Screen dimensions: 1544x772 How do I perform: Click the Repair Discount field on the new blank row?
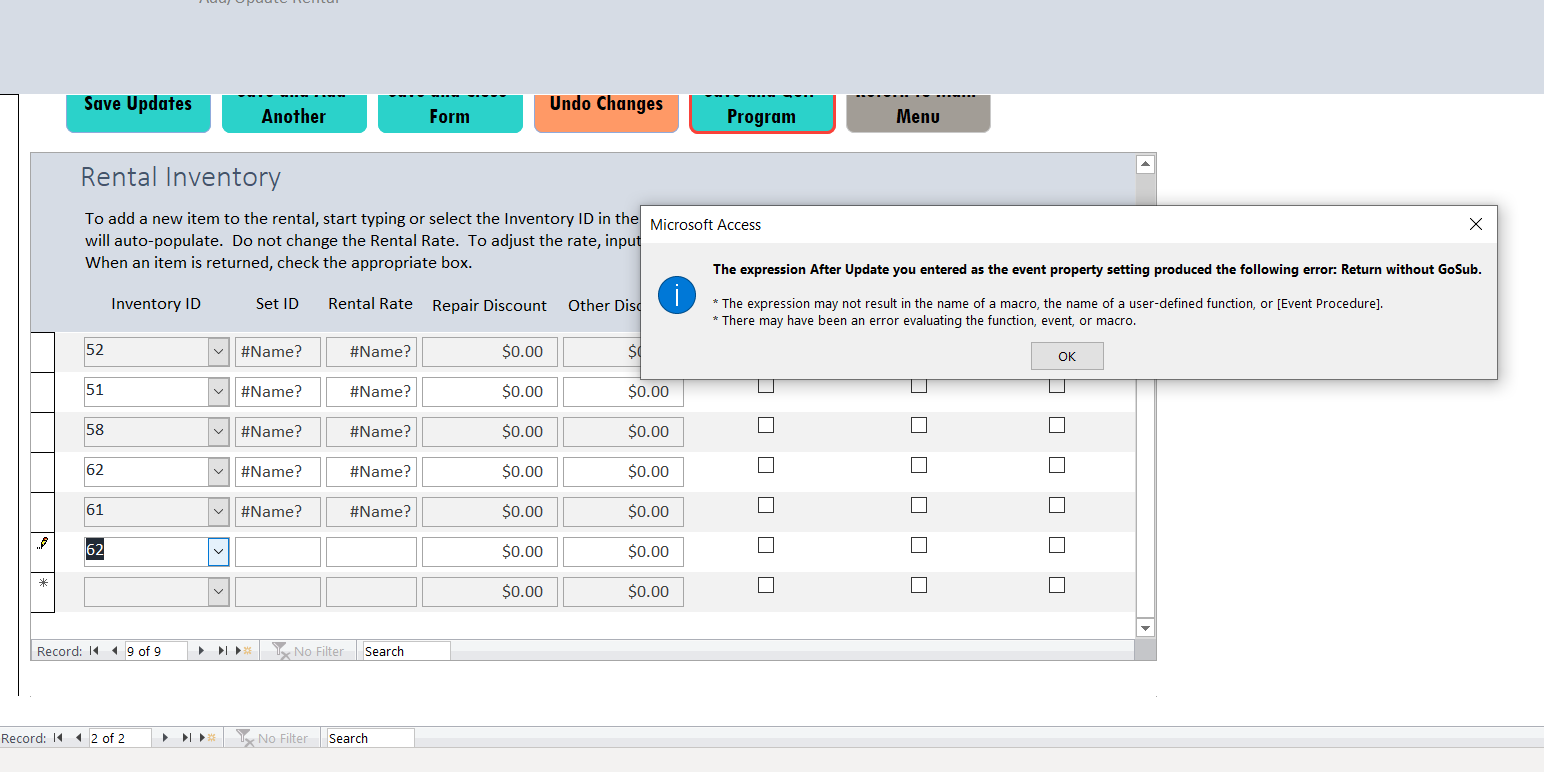click(x=490, y=592)
